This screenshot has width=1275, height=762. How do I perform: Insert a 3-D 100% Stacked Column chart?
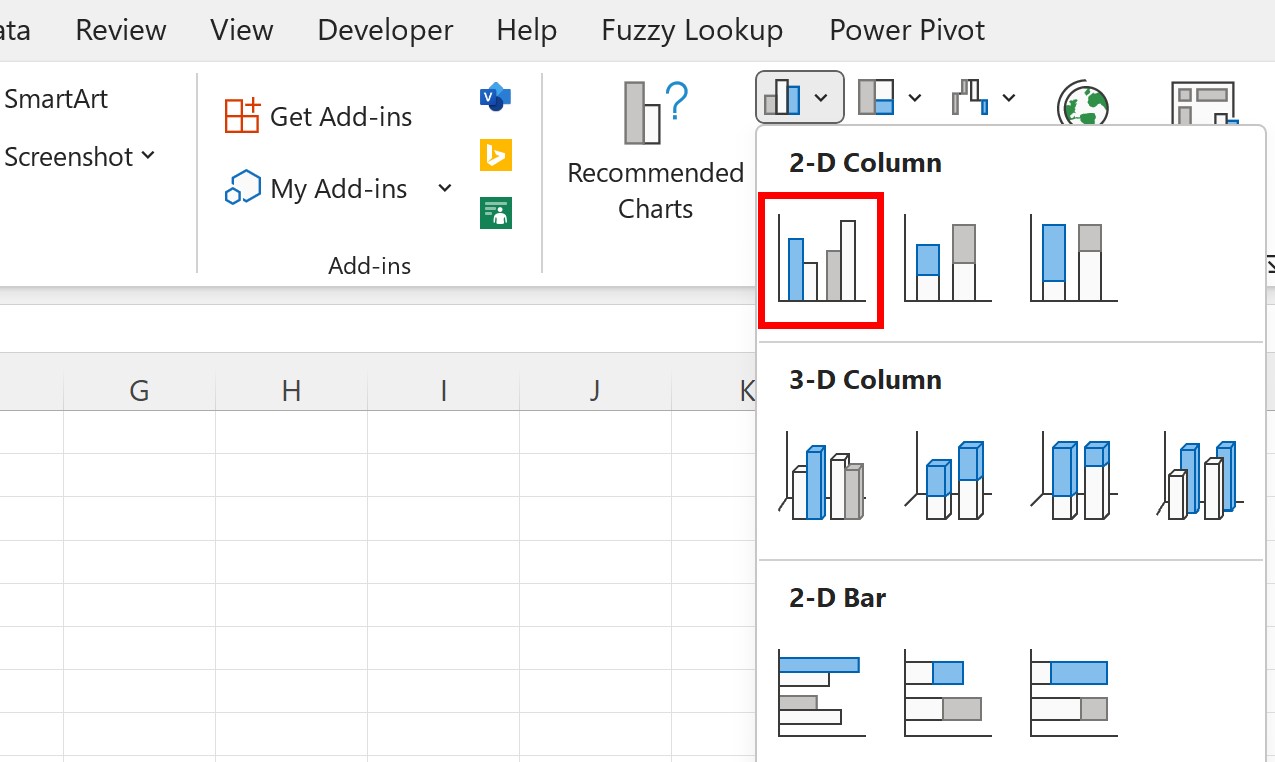[x=1071, y=477]
